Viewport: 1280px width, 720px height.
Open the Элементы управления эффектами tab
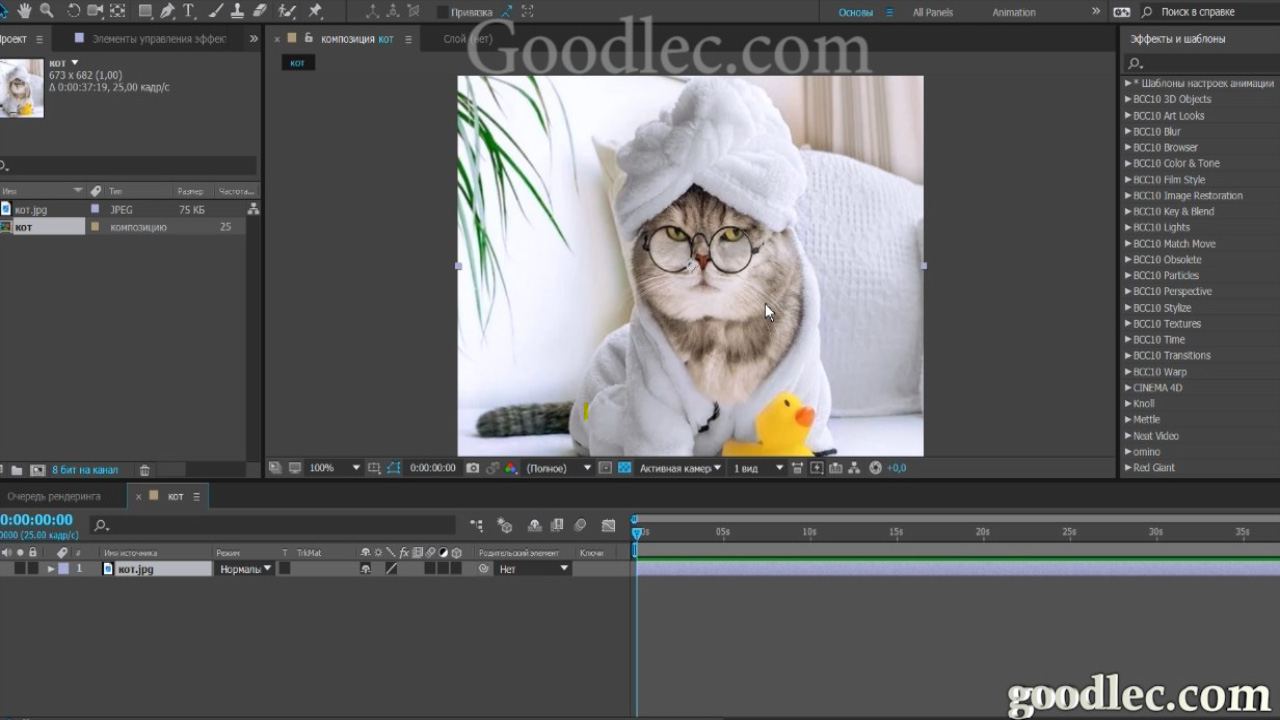click(159, 39)
